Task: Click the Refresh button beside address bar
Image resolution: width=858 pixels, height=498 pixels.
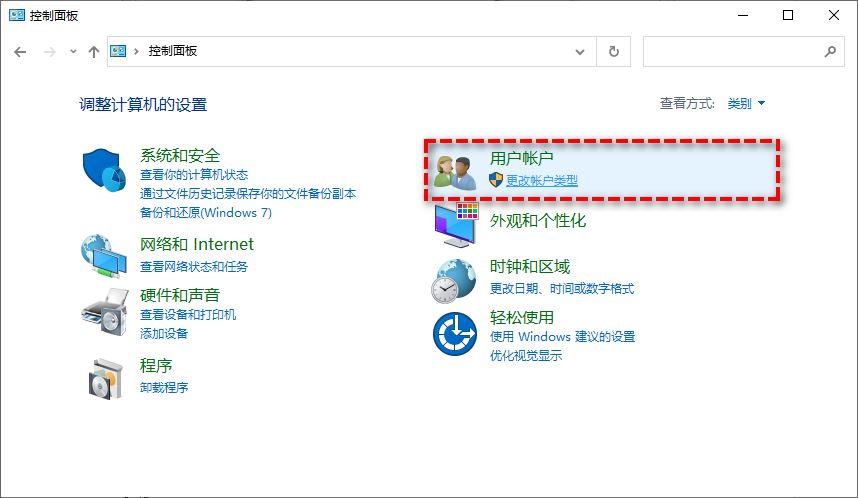Action: tap(614, 51)
